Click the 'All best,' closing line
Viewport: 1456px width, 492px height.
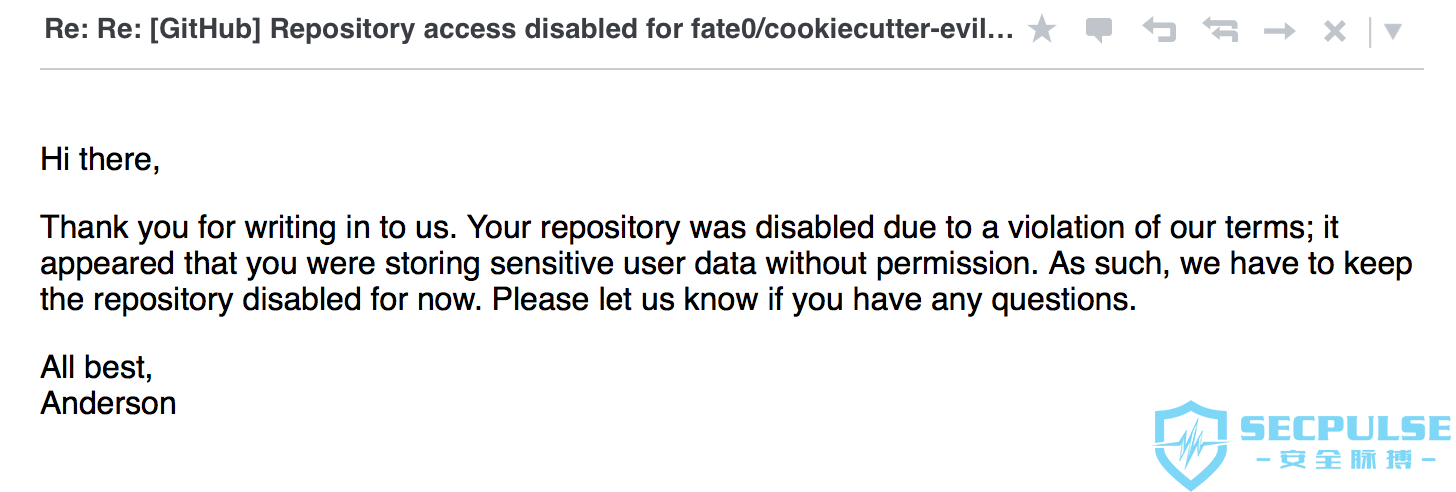(96, 368)
